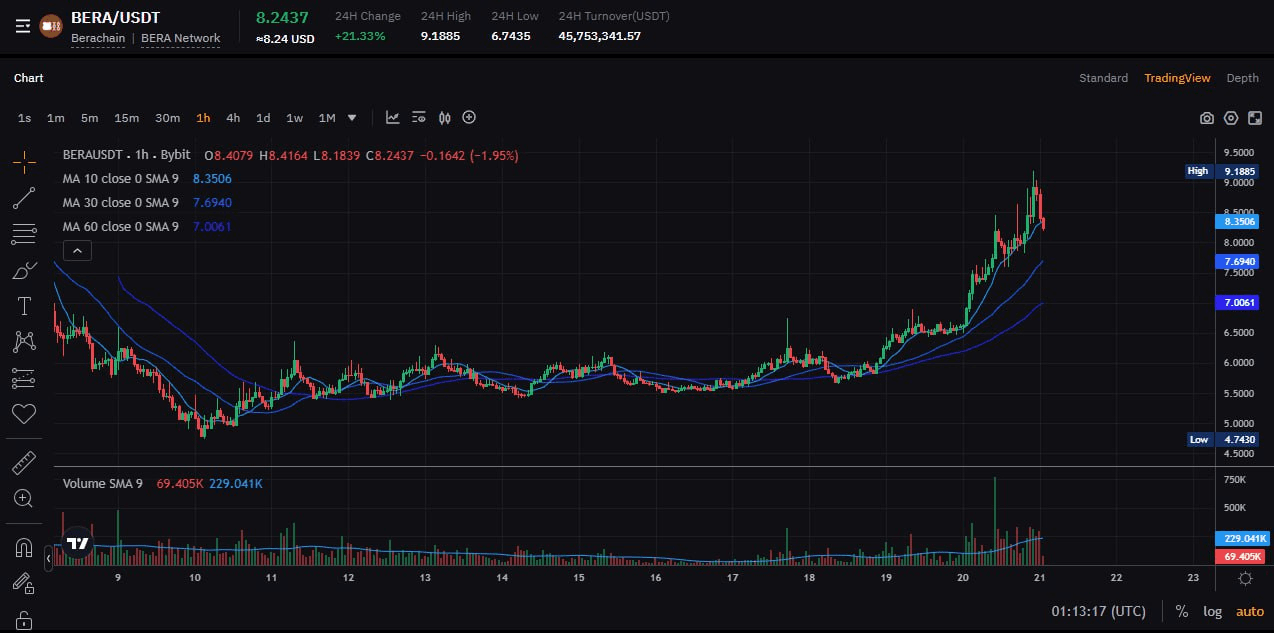Activate the zoom in magnifier tool

point(24,498)
